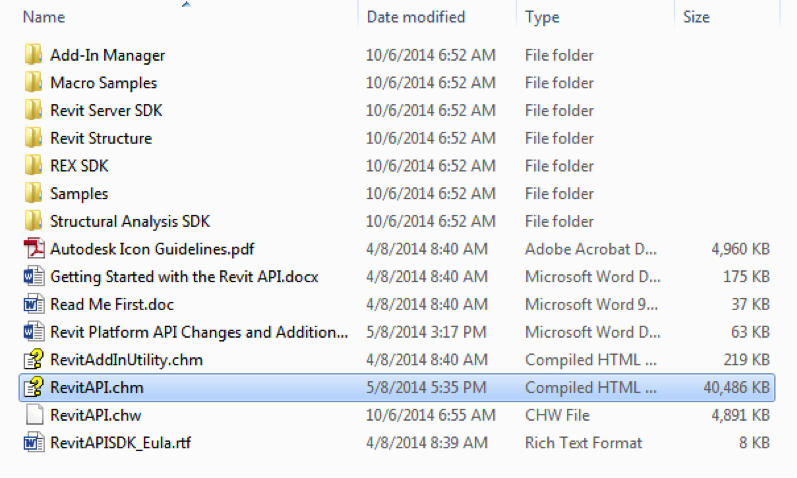Select the RevitAPI.chw file name

(96, 415)
